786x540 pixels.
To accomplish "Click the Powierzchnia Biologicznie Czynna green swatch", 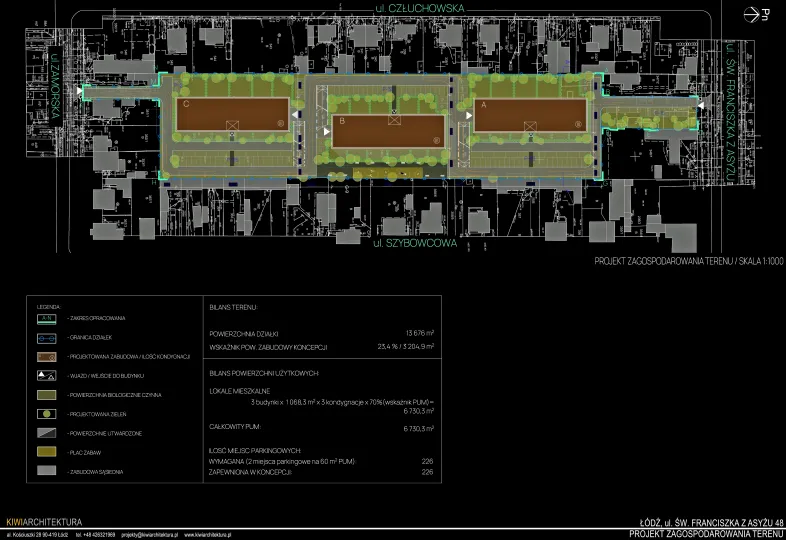I will point(46,394).
